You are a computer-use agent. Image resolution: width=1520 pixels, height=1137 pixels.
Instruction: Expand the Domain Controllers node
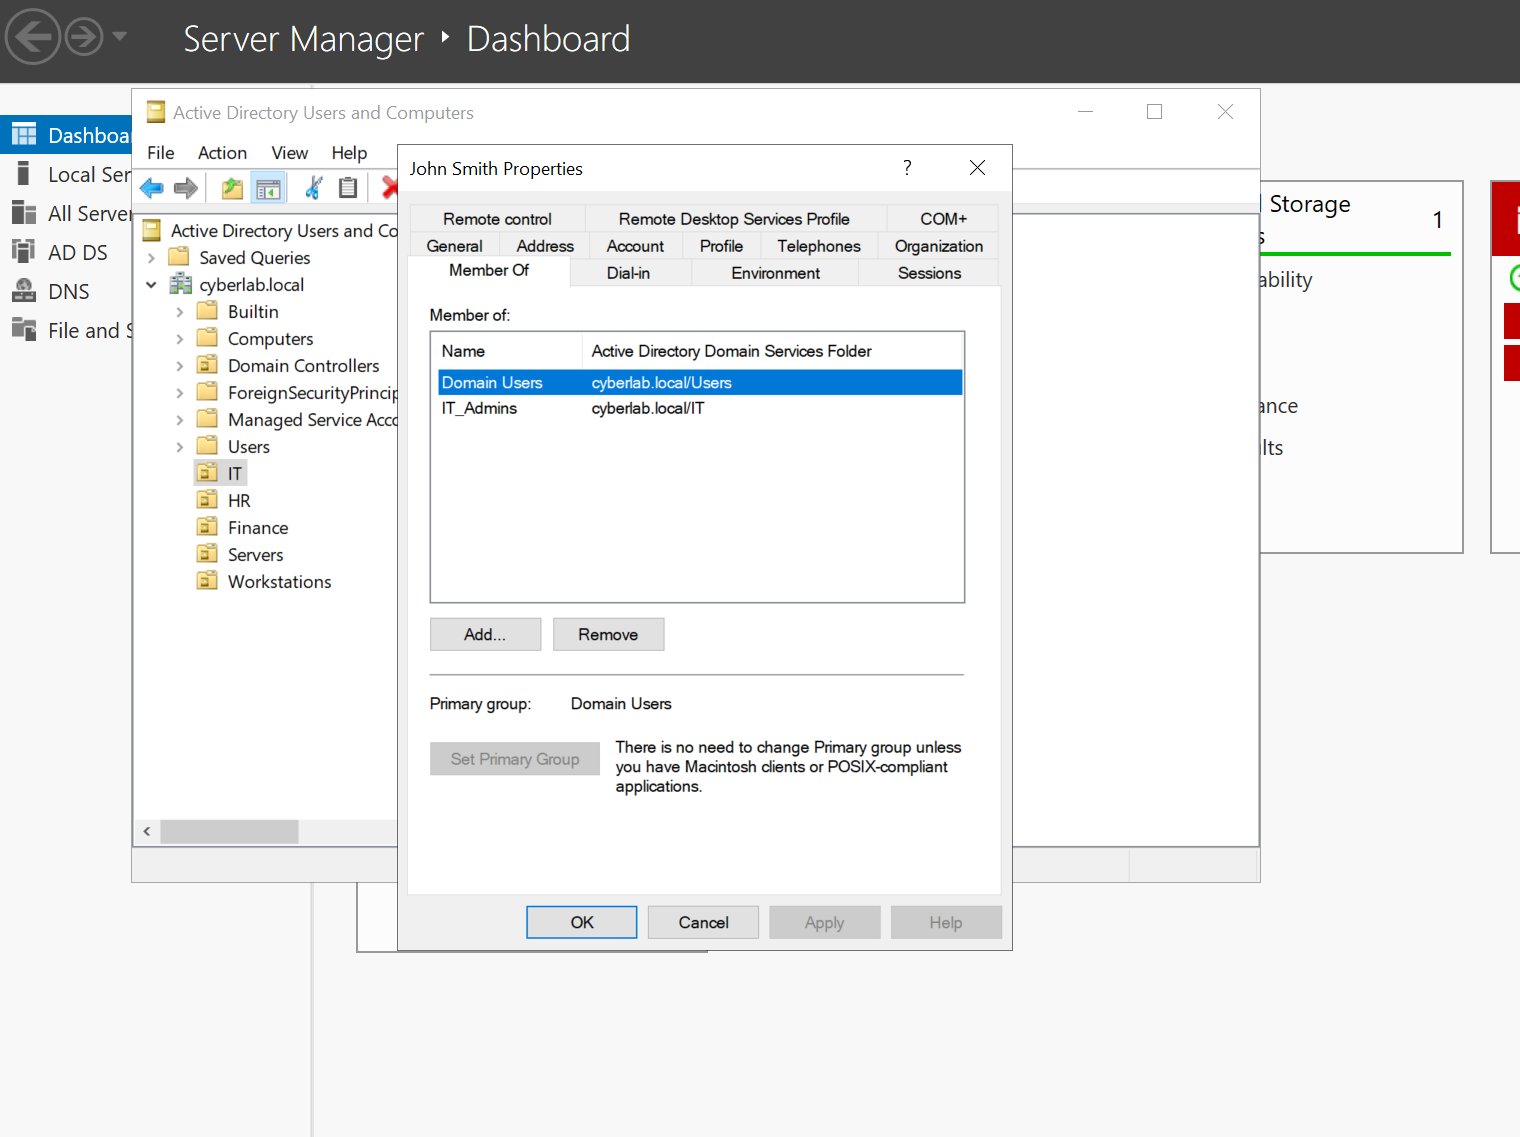(180, 366)
